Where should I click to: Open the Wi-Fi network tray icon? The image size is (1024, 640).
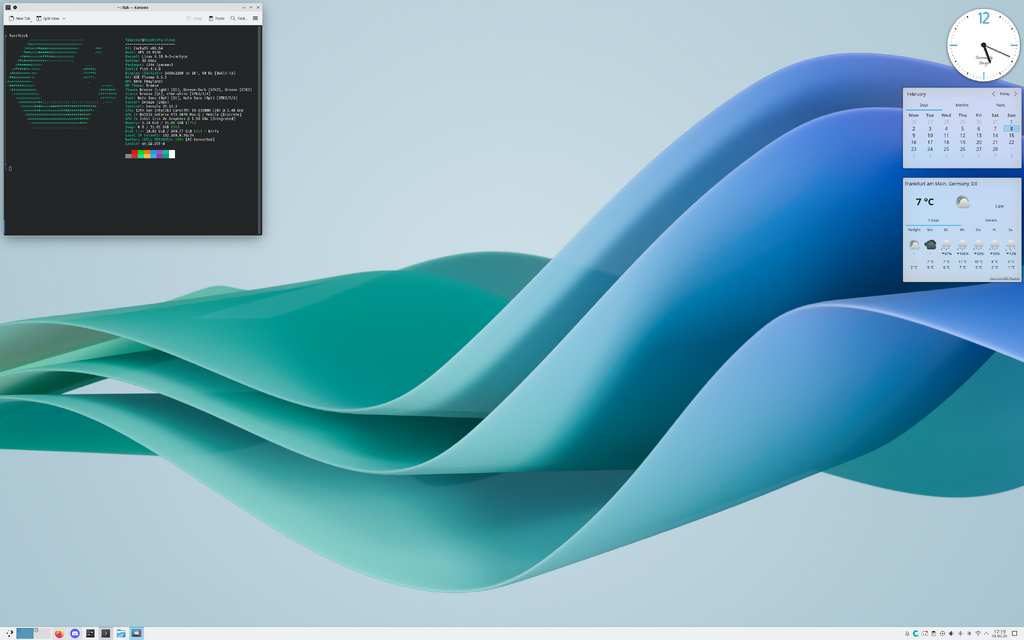point(978,633)
